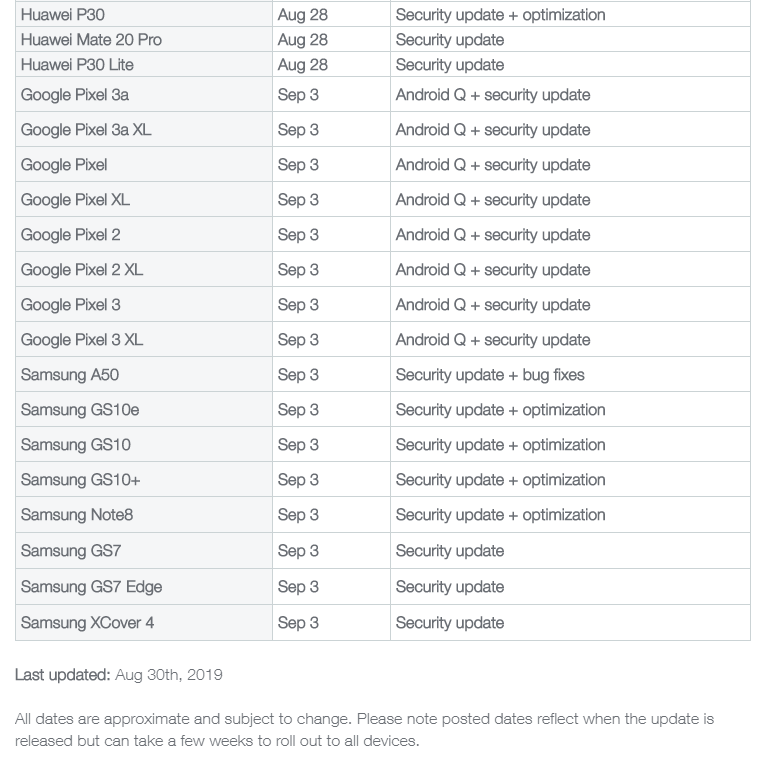Select the "Security update + bug fixes" cell
Screen dimensions: 763x765
pyautogui.click(x=490, y=375)
